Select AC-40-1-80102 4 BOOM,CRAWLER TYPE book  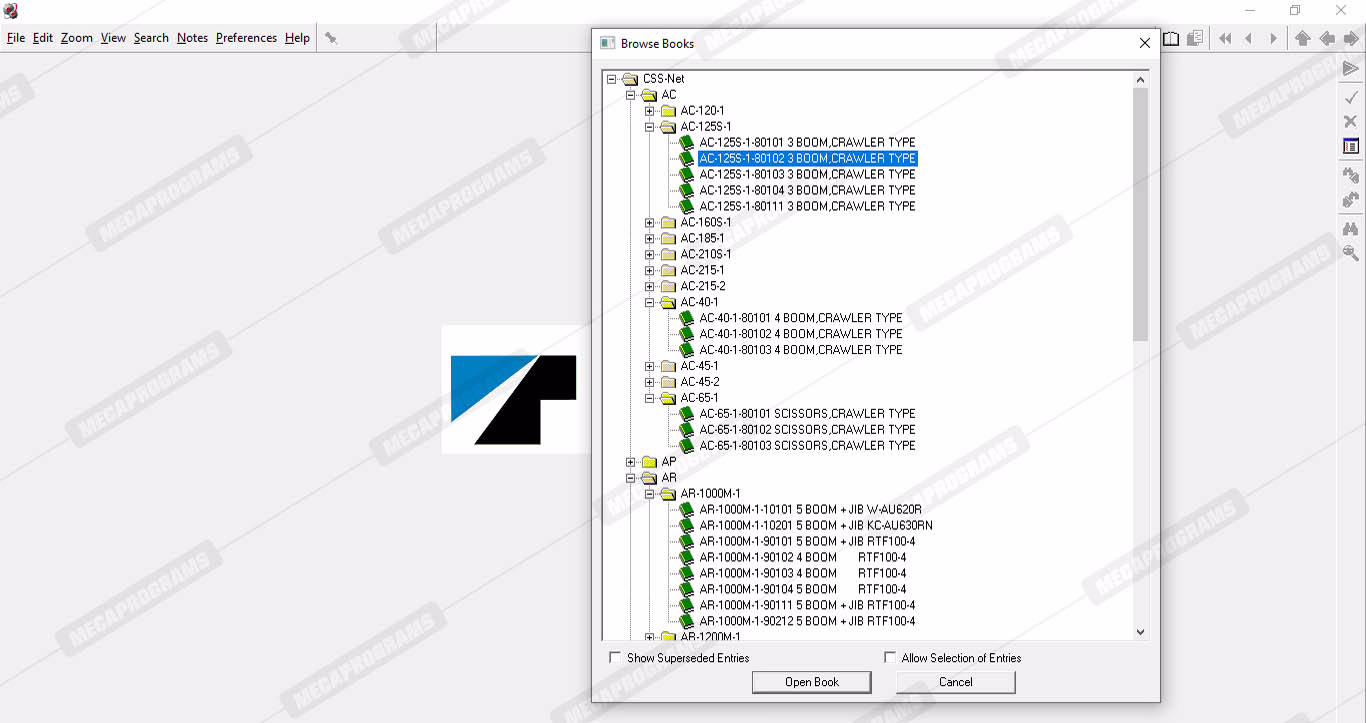(800, 334)
